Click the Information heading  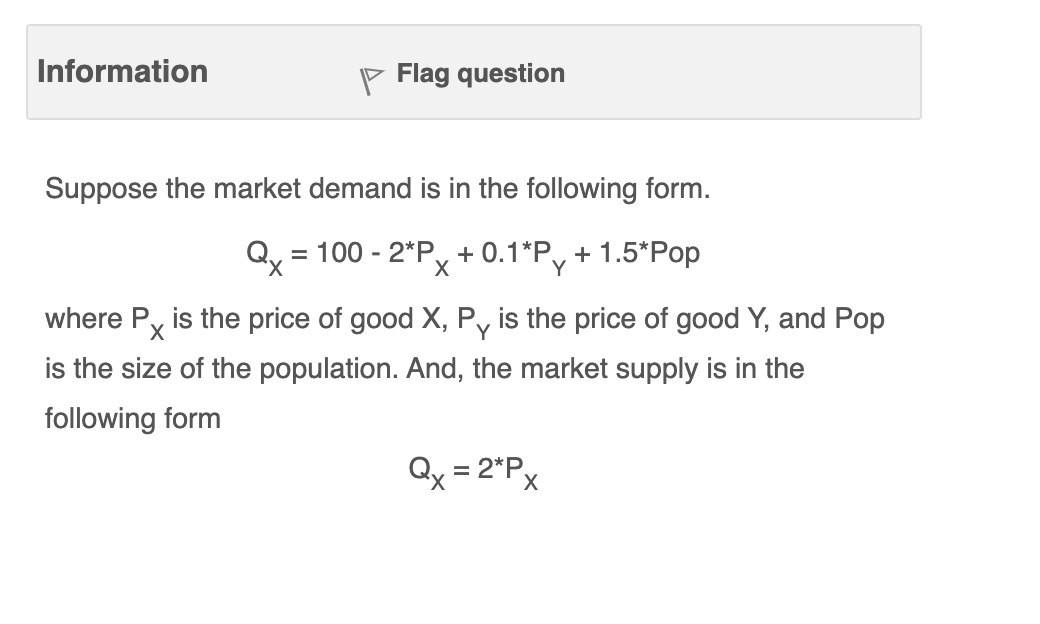(122, 71)
